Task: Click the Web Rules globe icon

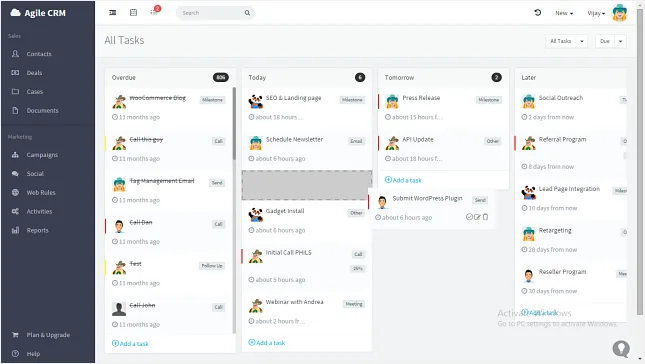Action: (x=15, y=192)
